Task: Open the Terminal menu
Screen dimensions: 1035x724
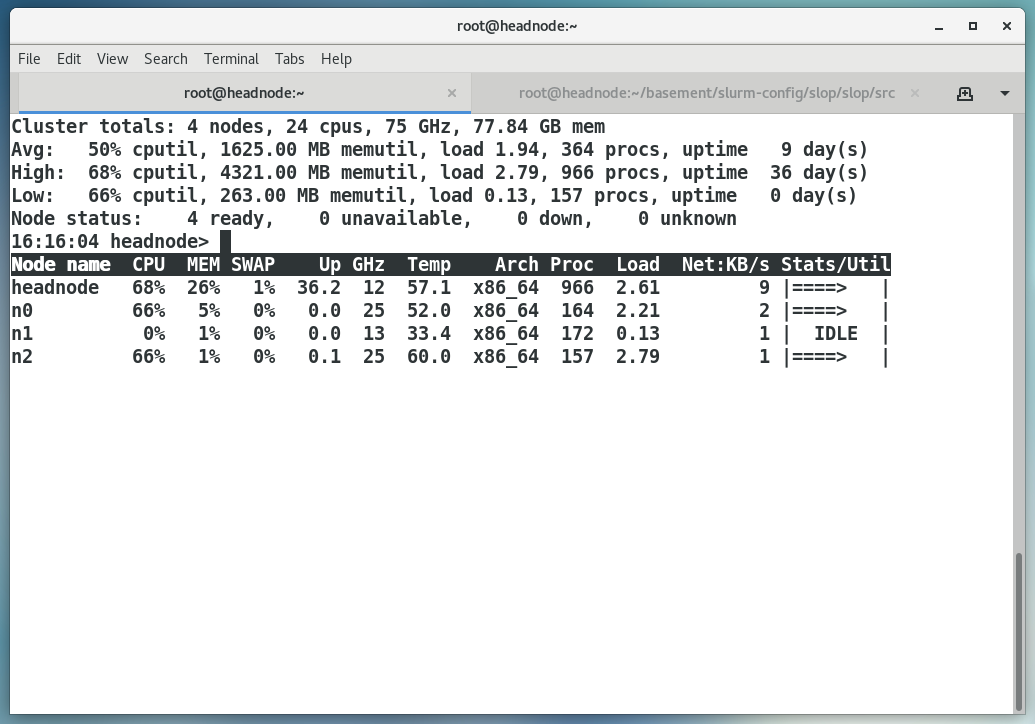Action: (231, 59)
